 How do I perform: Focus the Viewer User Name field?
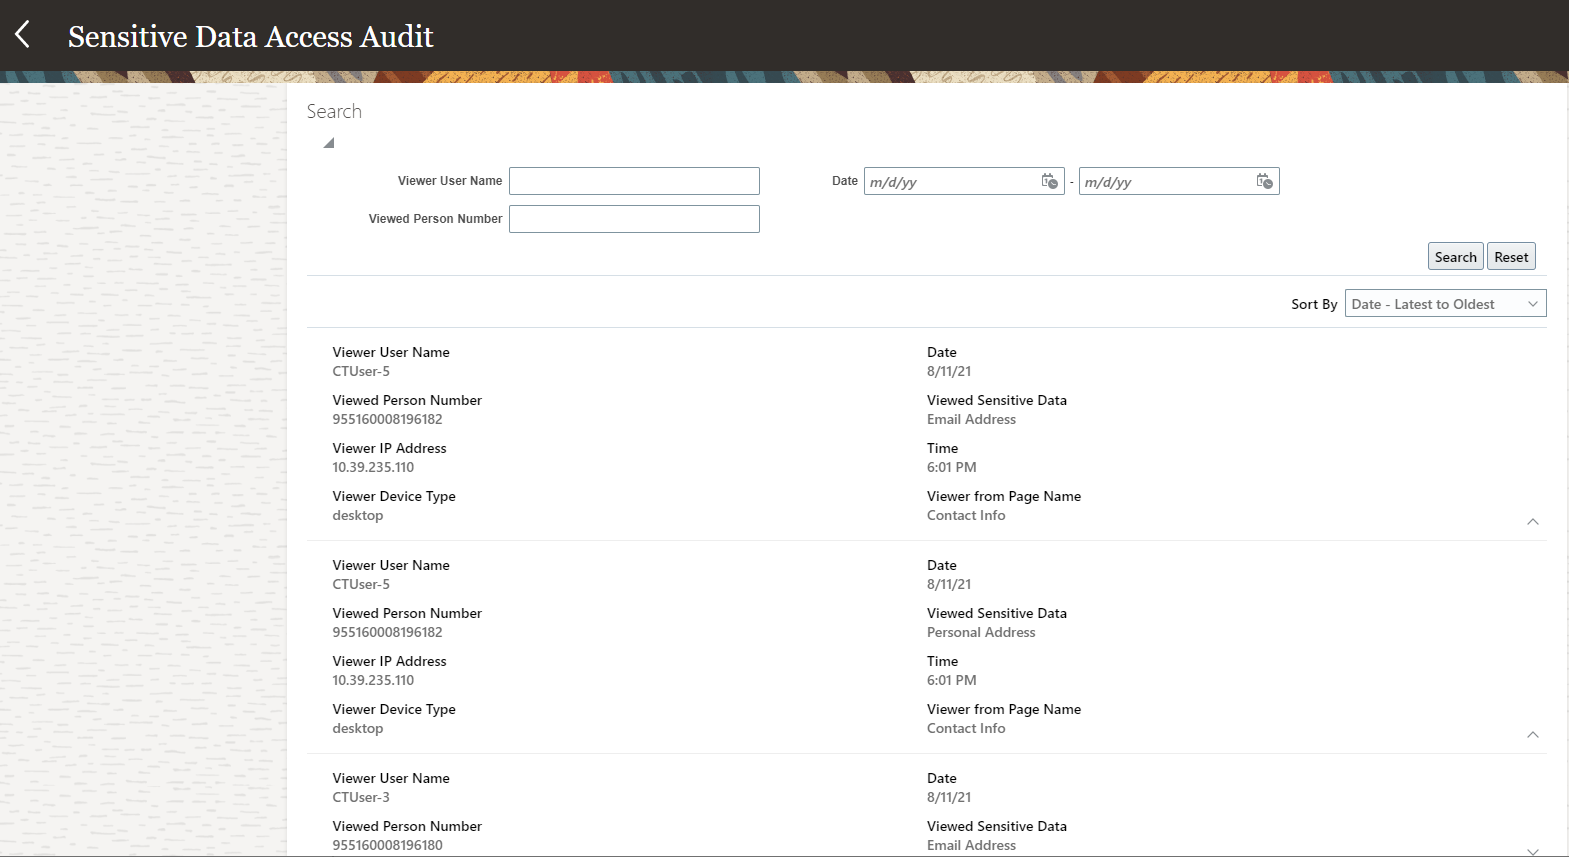coord(634,181)
